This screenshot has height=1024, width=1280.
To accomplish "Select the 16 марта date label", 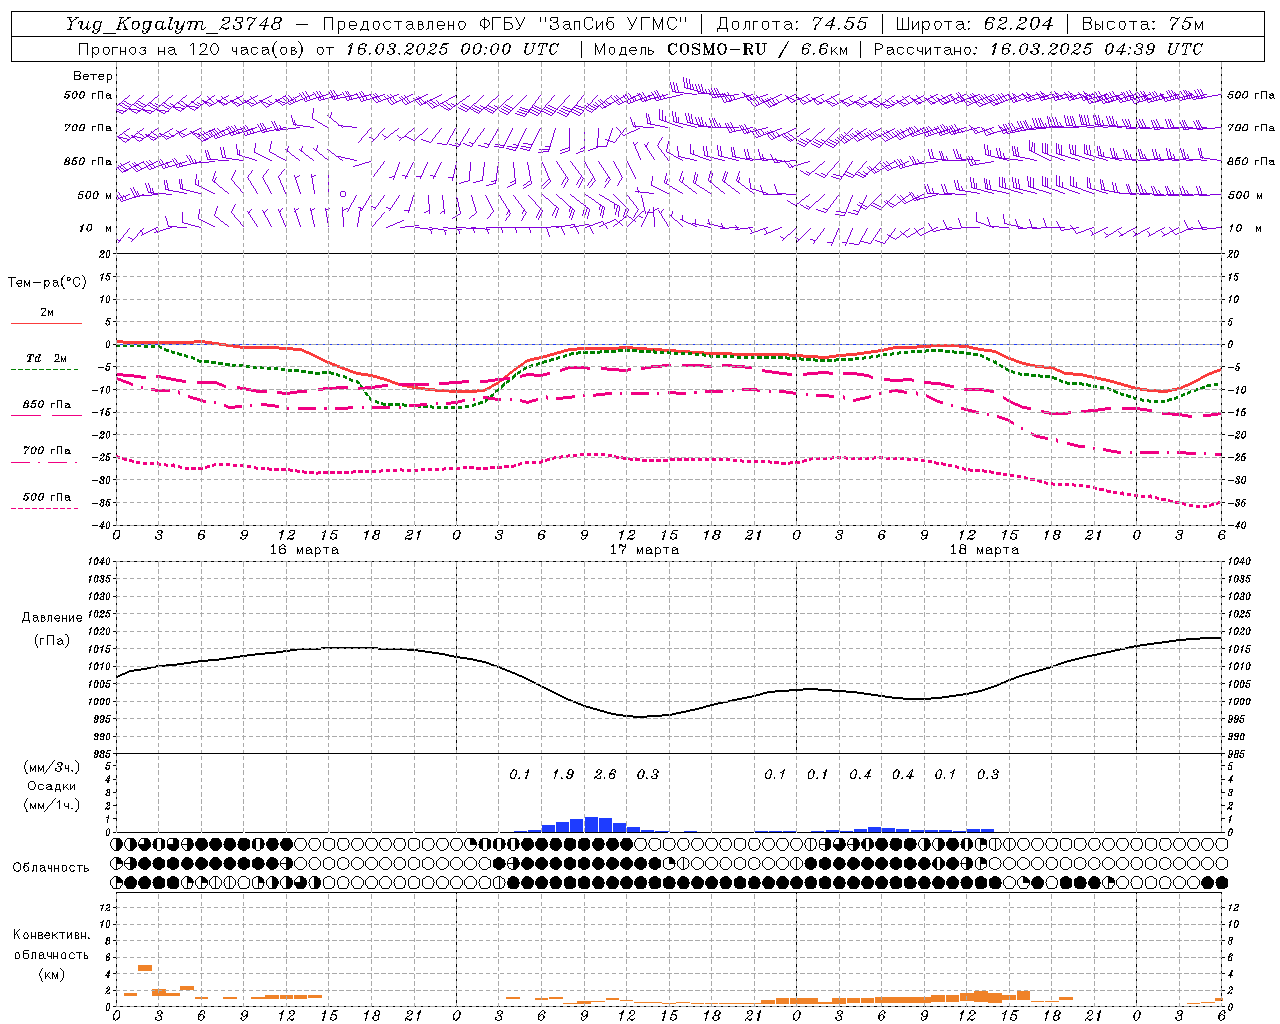I will point(304,550).
